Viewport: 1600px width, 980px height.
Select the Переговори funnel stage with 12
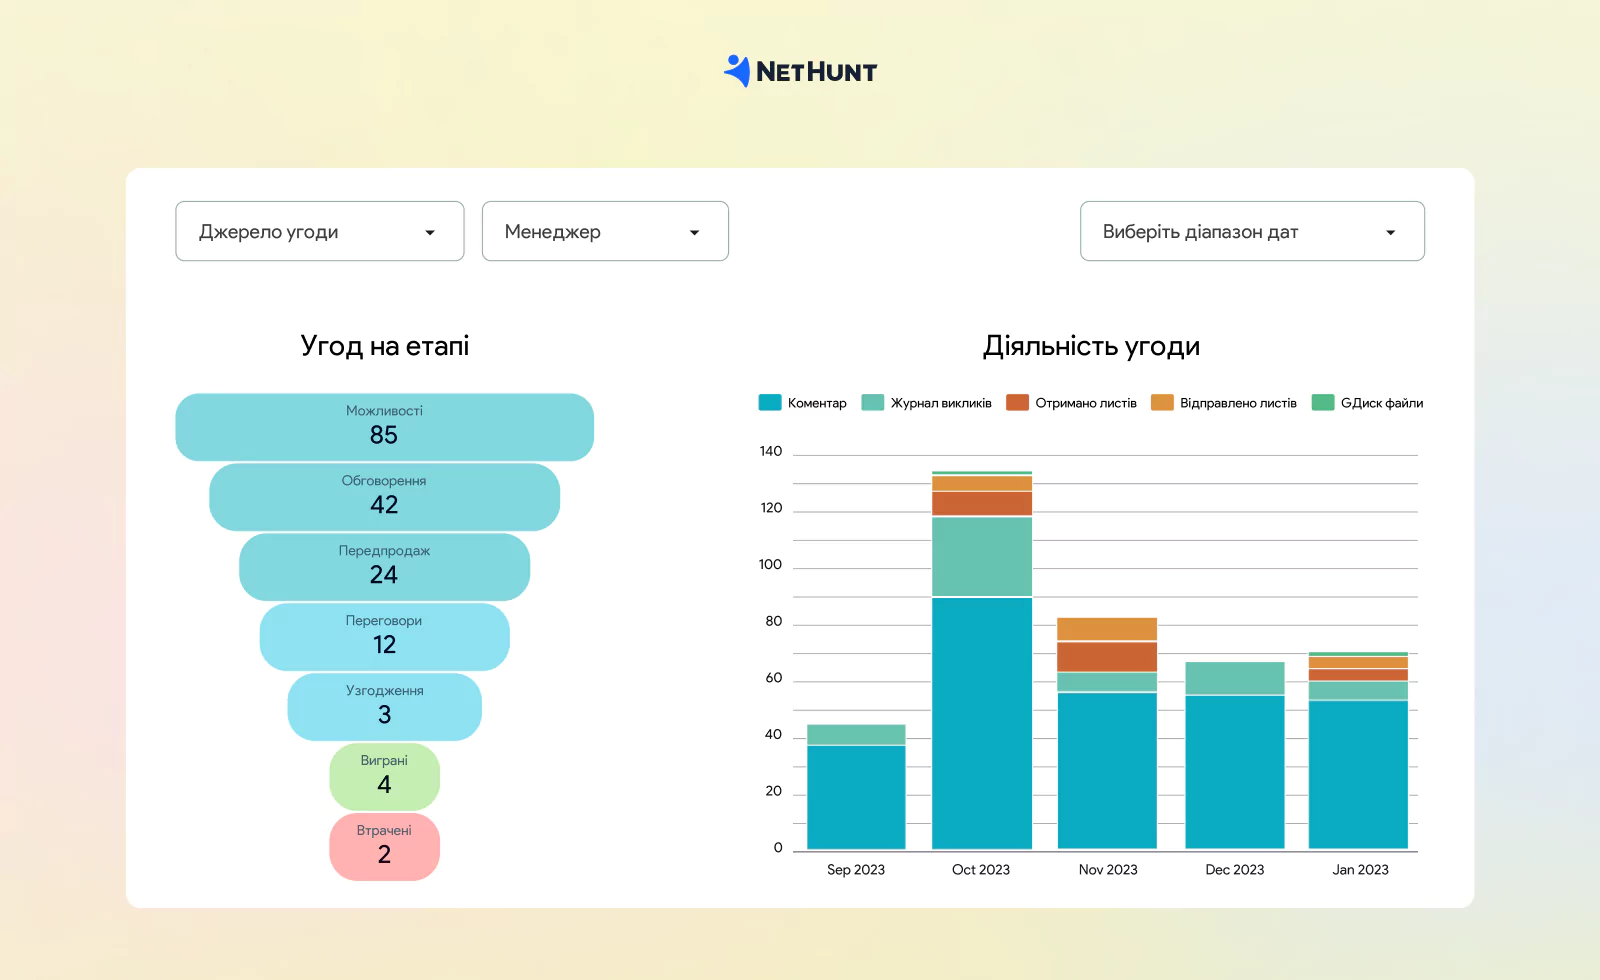point(384,637)
